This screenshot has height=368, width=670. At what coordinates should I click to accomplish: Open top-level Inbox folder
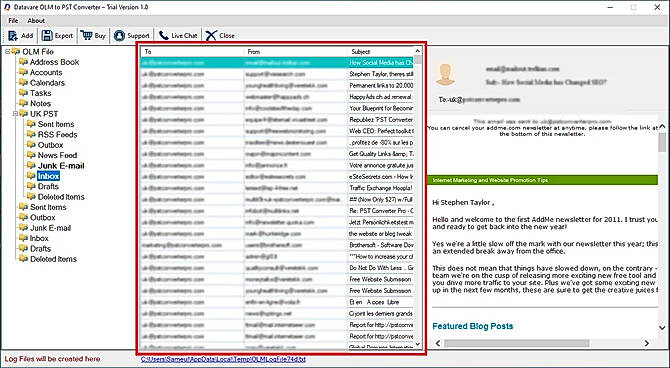(39, 238)
